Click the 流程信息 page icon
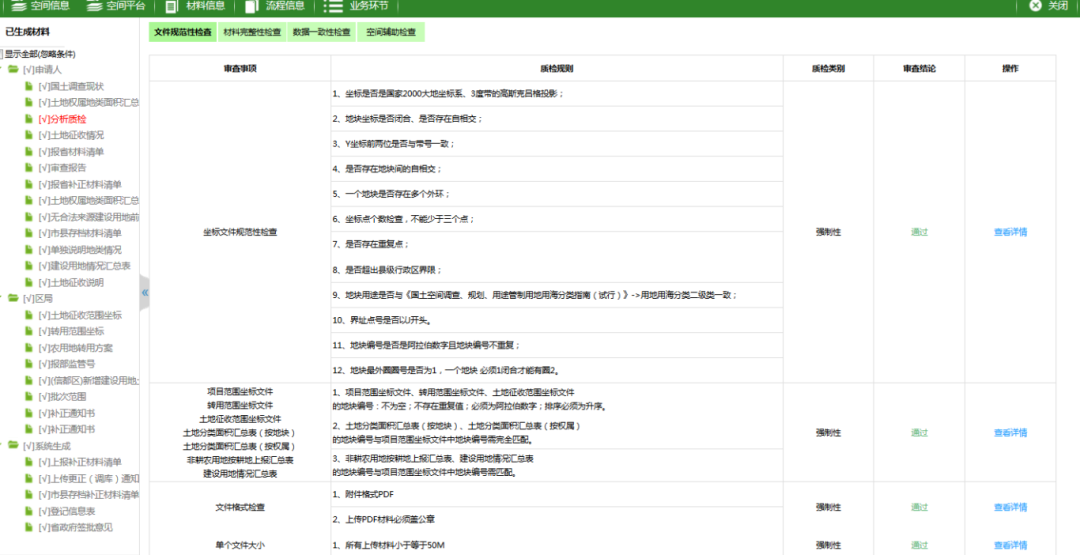 click(251, 6)
